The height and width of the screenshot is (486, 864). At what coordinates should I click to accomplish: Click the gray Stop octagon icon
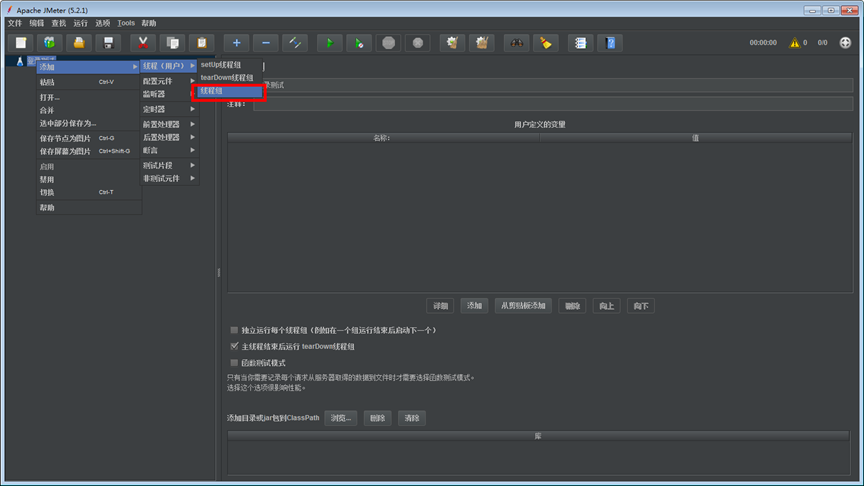pyautogui.click(x=388, y=43)
